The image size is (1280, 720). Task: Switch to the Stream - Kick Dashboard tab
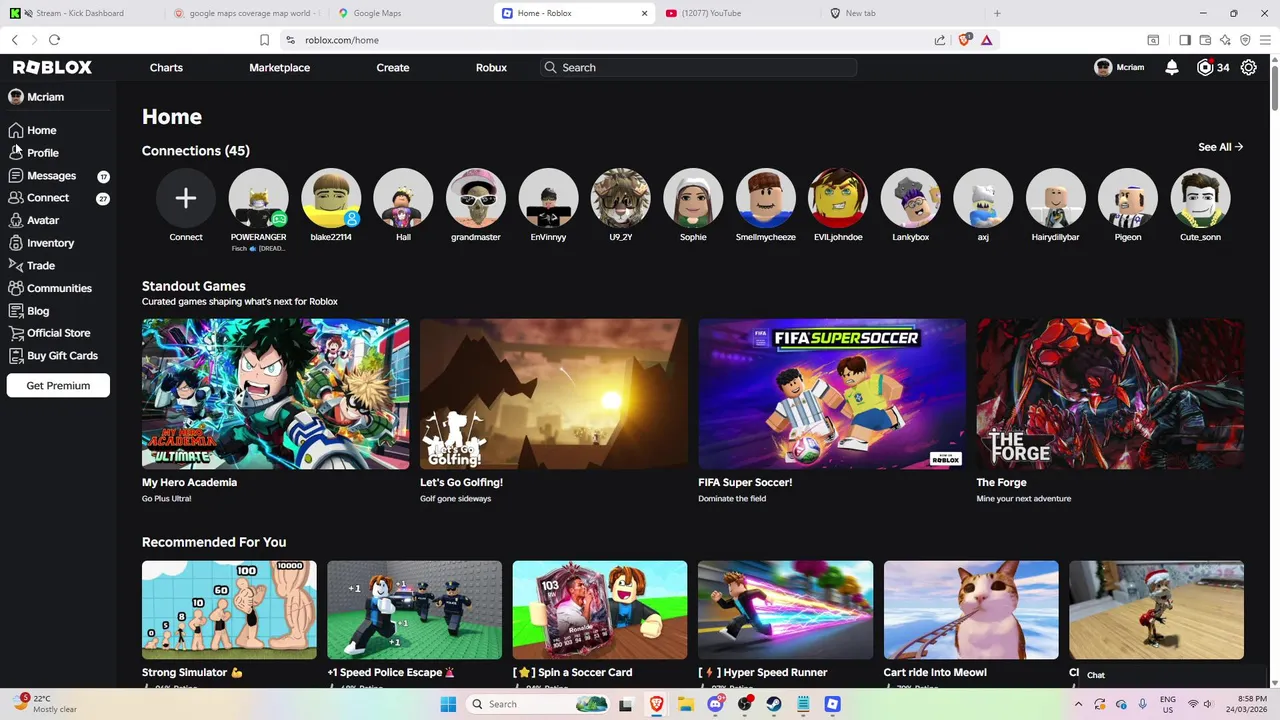click(x=80, y=13)
